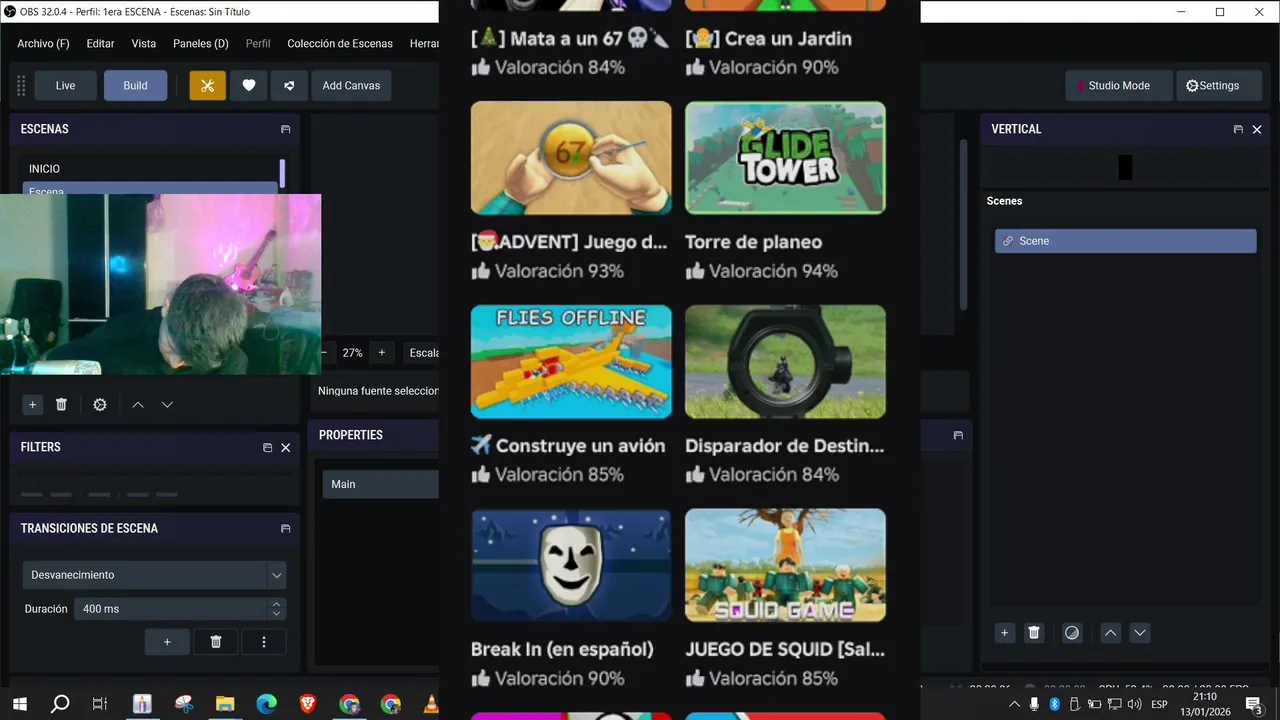
Task: Close the FILTERS panel
Action: pyautogui.click(x=286, y=448)
